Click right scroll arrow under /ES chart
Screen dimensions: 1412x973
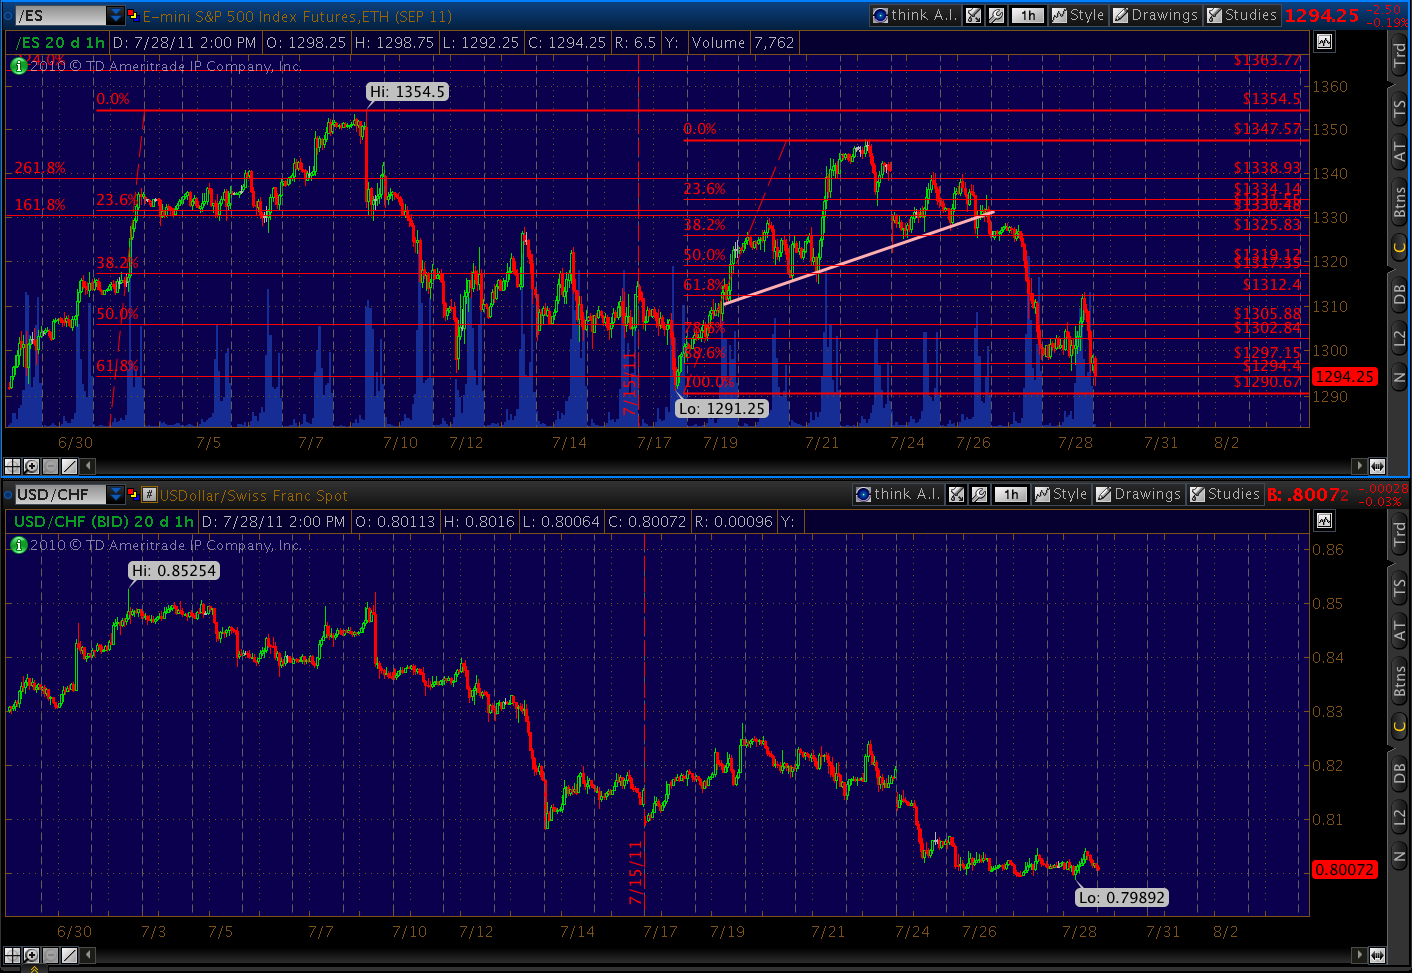click(1358, 466)
